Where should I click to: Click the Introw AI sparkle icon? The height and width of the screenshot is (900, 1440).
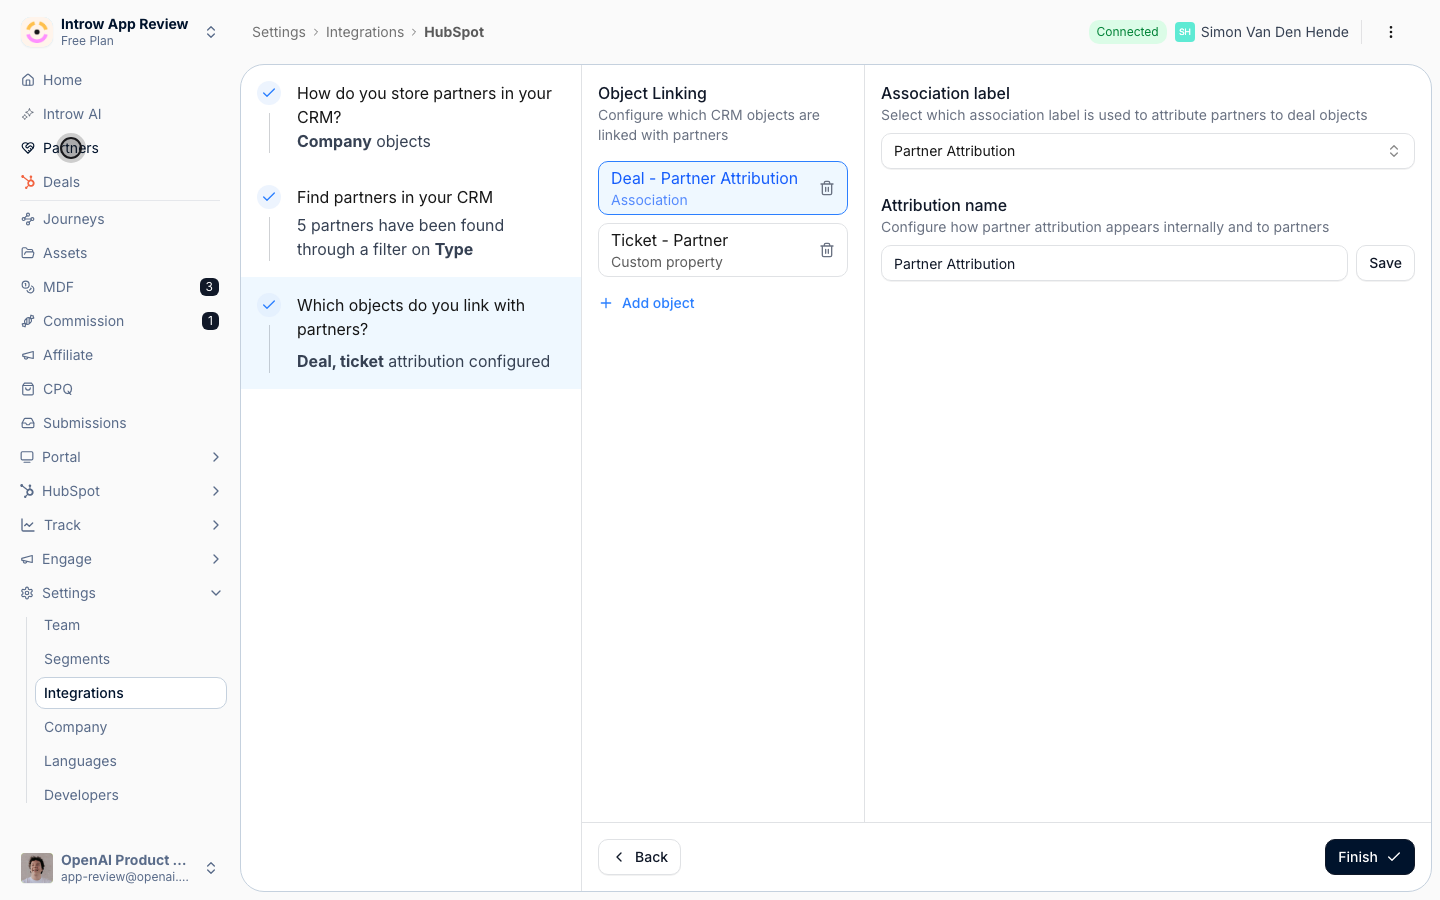coord(28,114)
